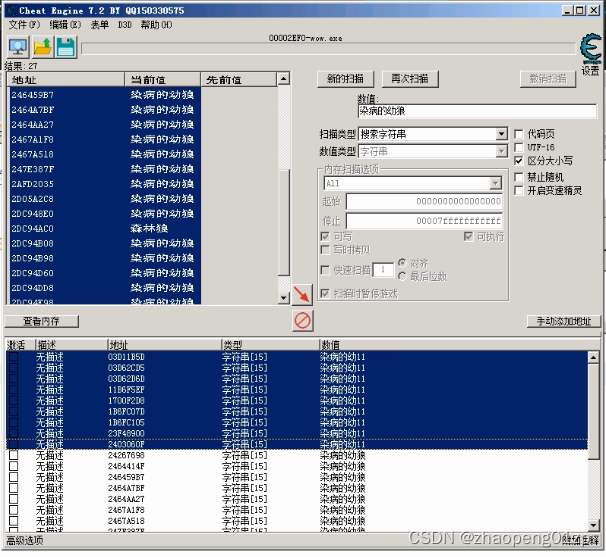Screen dimensions: 606x557
Task: Open 高级选项 at bottom left
Action: (25, 540)
